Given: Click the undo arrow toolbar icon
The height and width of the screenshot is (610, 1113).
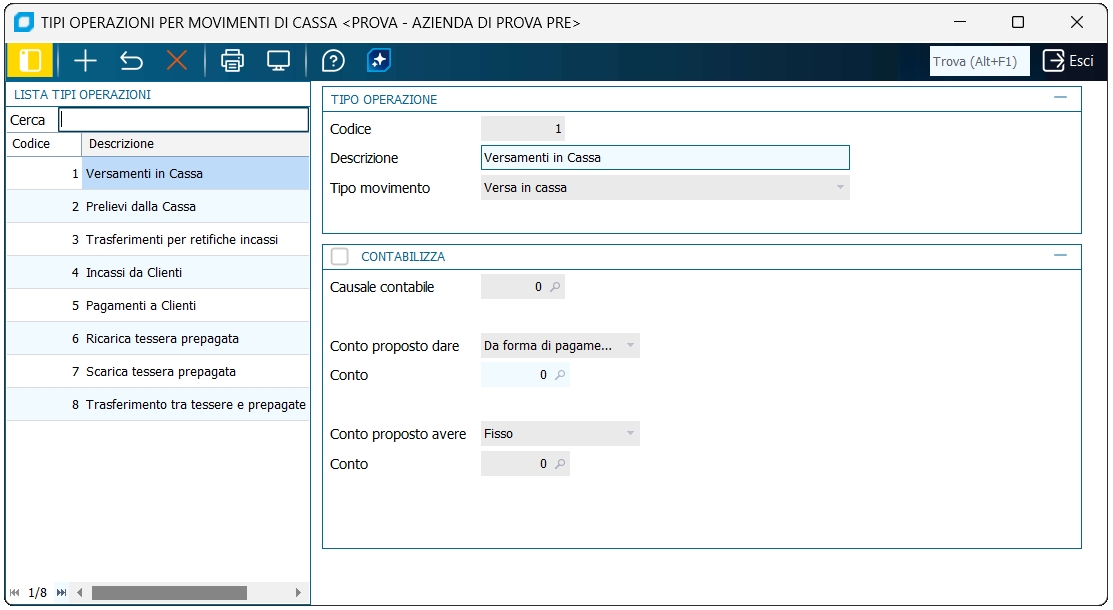Looking at the screenshot, I should tap(131, 61).
